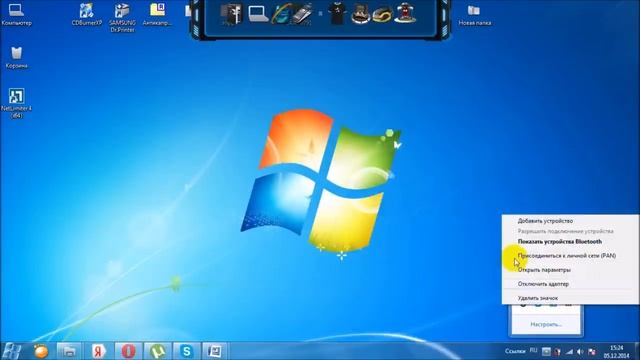Open uTorrent from the taskbar
The width and height of the screenshot is (640, 360).
[x=158, y=351]
